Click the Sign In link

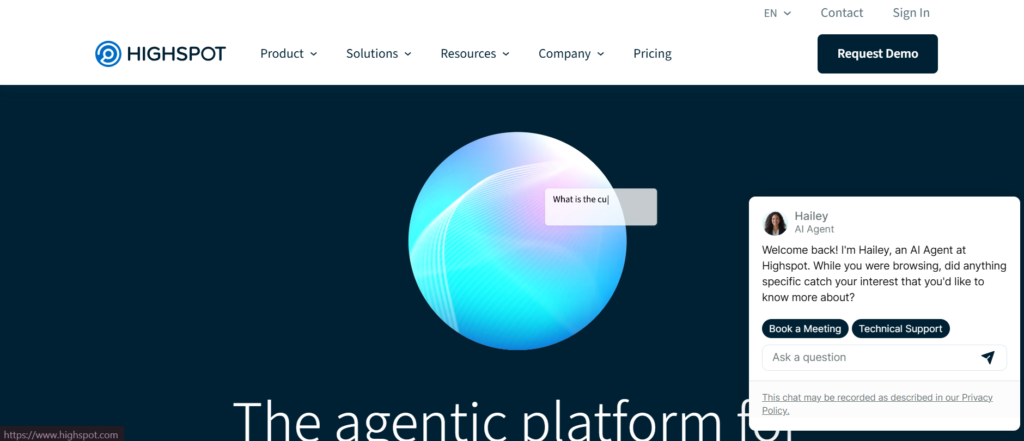911,13
